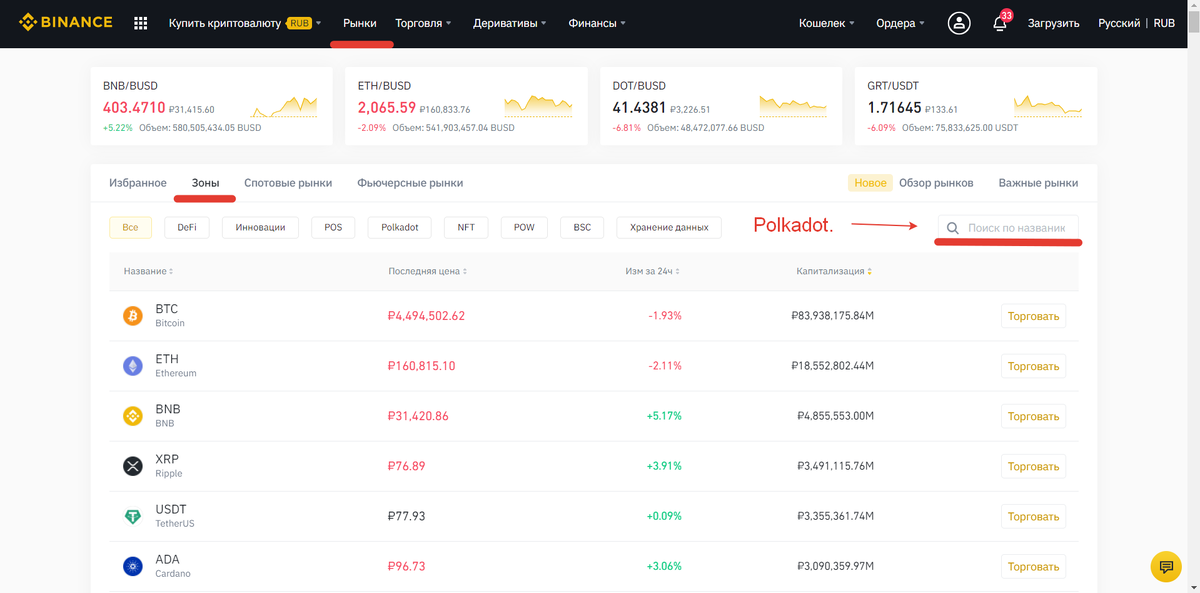This screenshot has width=1200, height=593.
Task: Click the DOT/BUSD pair title
Action: [639, 86]
